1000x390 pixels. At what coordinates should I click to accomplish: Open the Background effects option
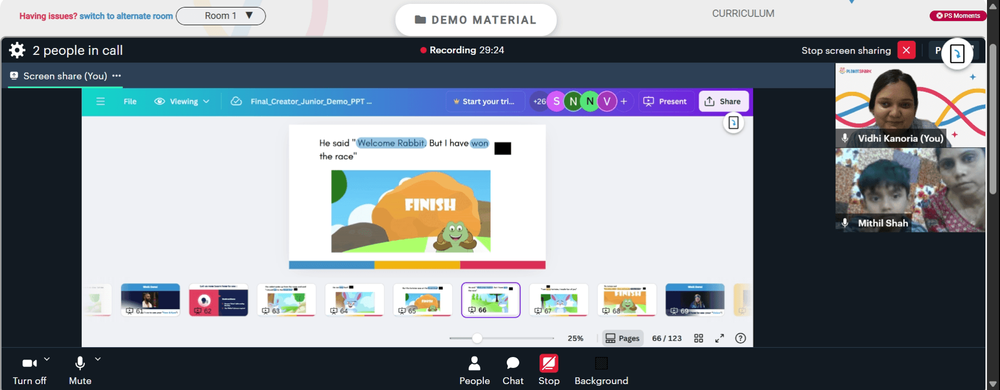click(x=601, y=371)
